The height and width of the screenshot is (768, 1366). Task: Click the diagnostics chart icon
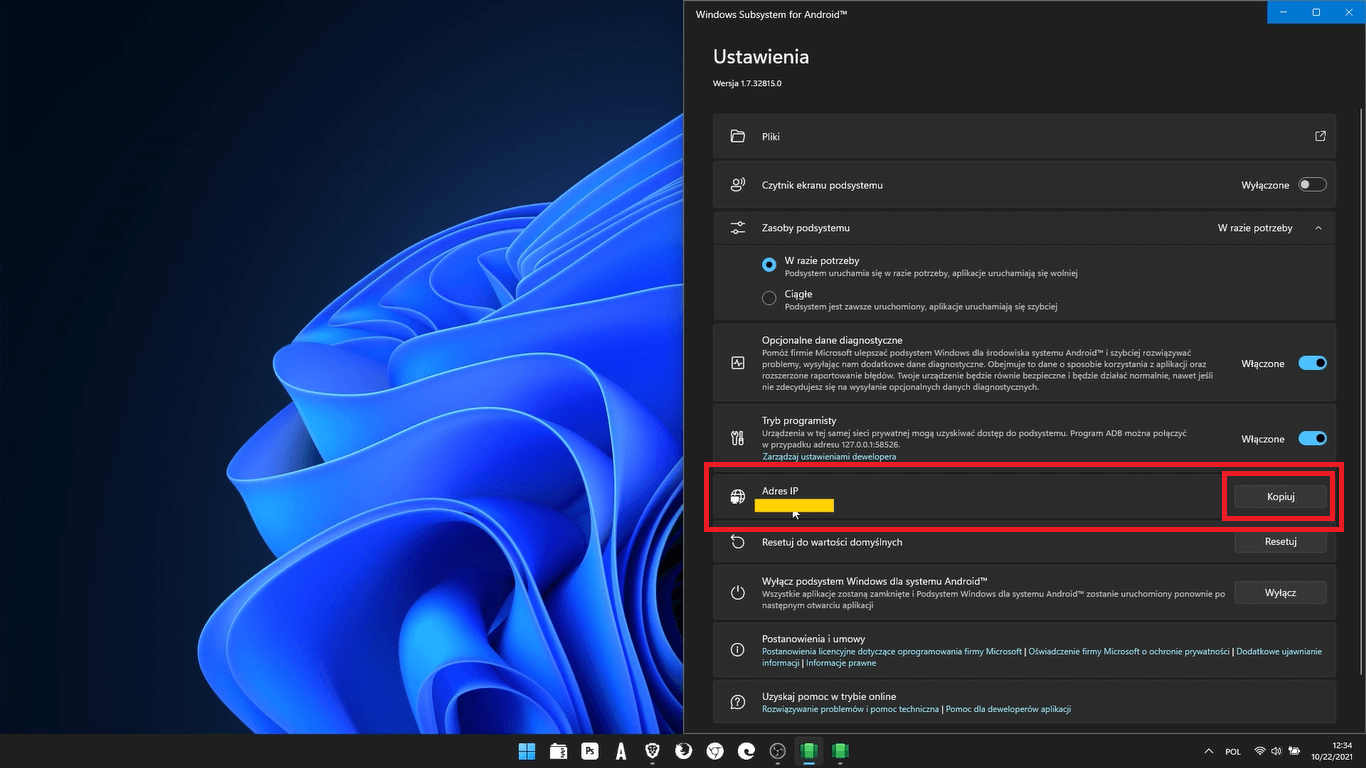[738, 364]
